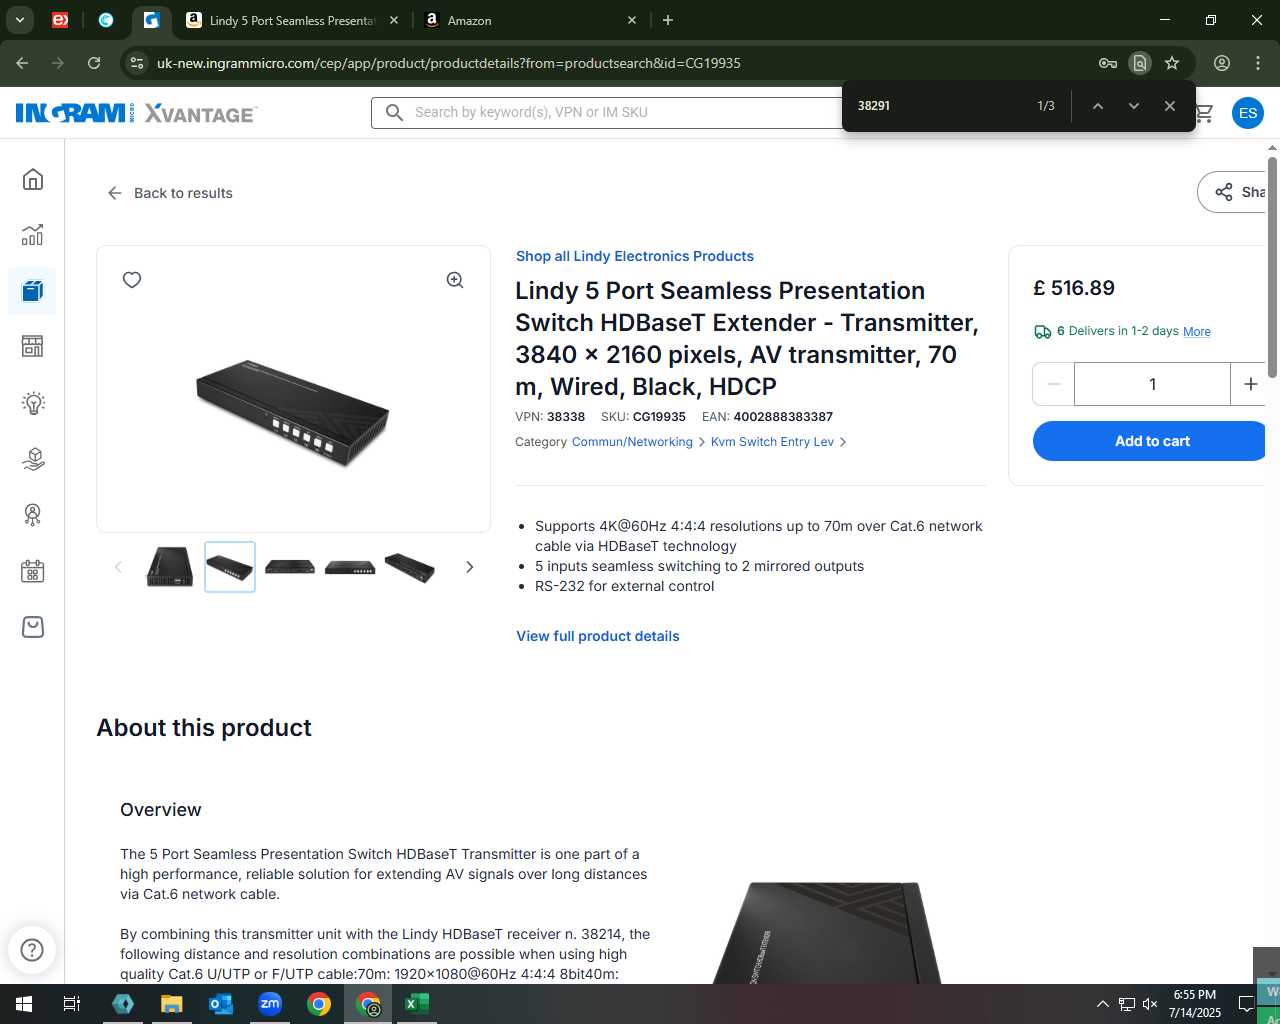Click the Add to cart button
1280x1024 pixels.
pyautogui.click(x=1151, y=441)
